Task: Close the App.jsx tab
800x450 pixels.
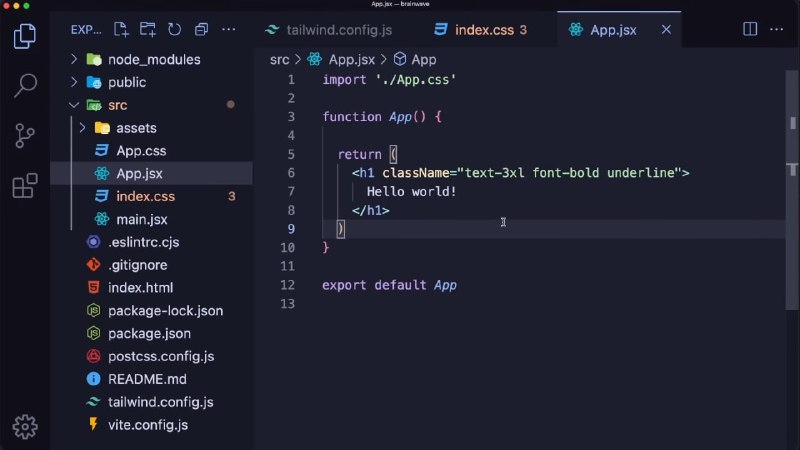Action: 666,30
